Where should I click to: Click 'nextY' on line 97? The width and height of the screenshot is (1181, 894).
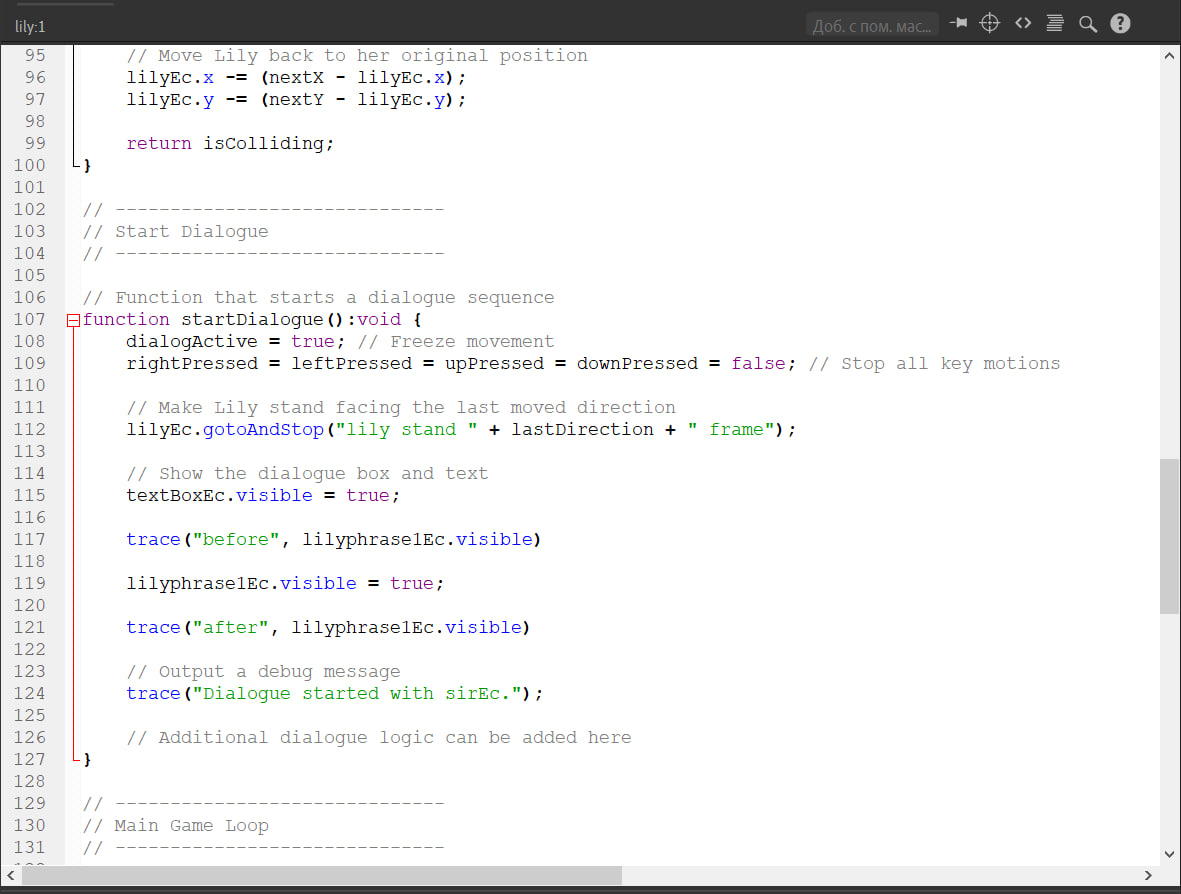296,99
